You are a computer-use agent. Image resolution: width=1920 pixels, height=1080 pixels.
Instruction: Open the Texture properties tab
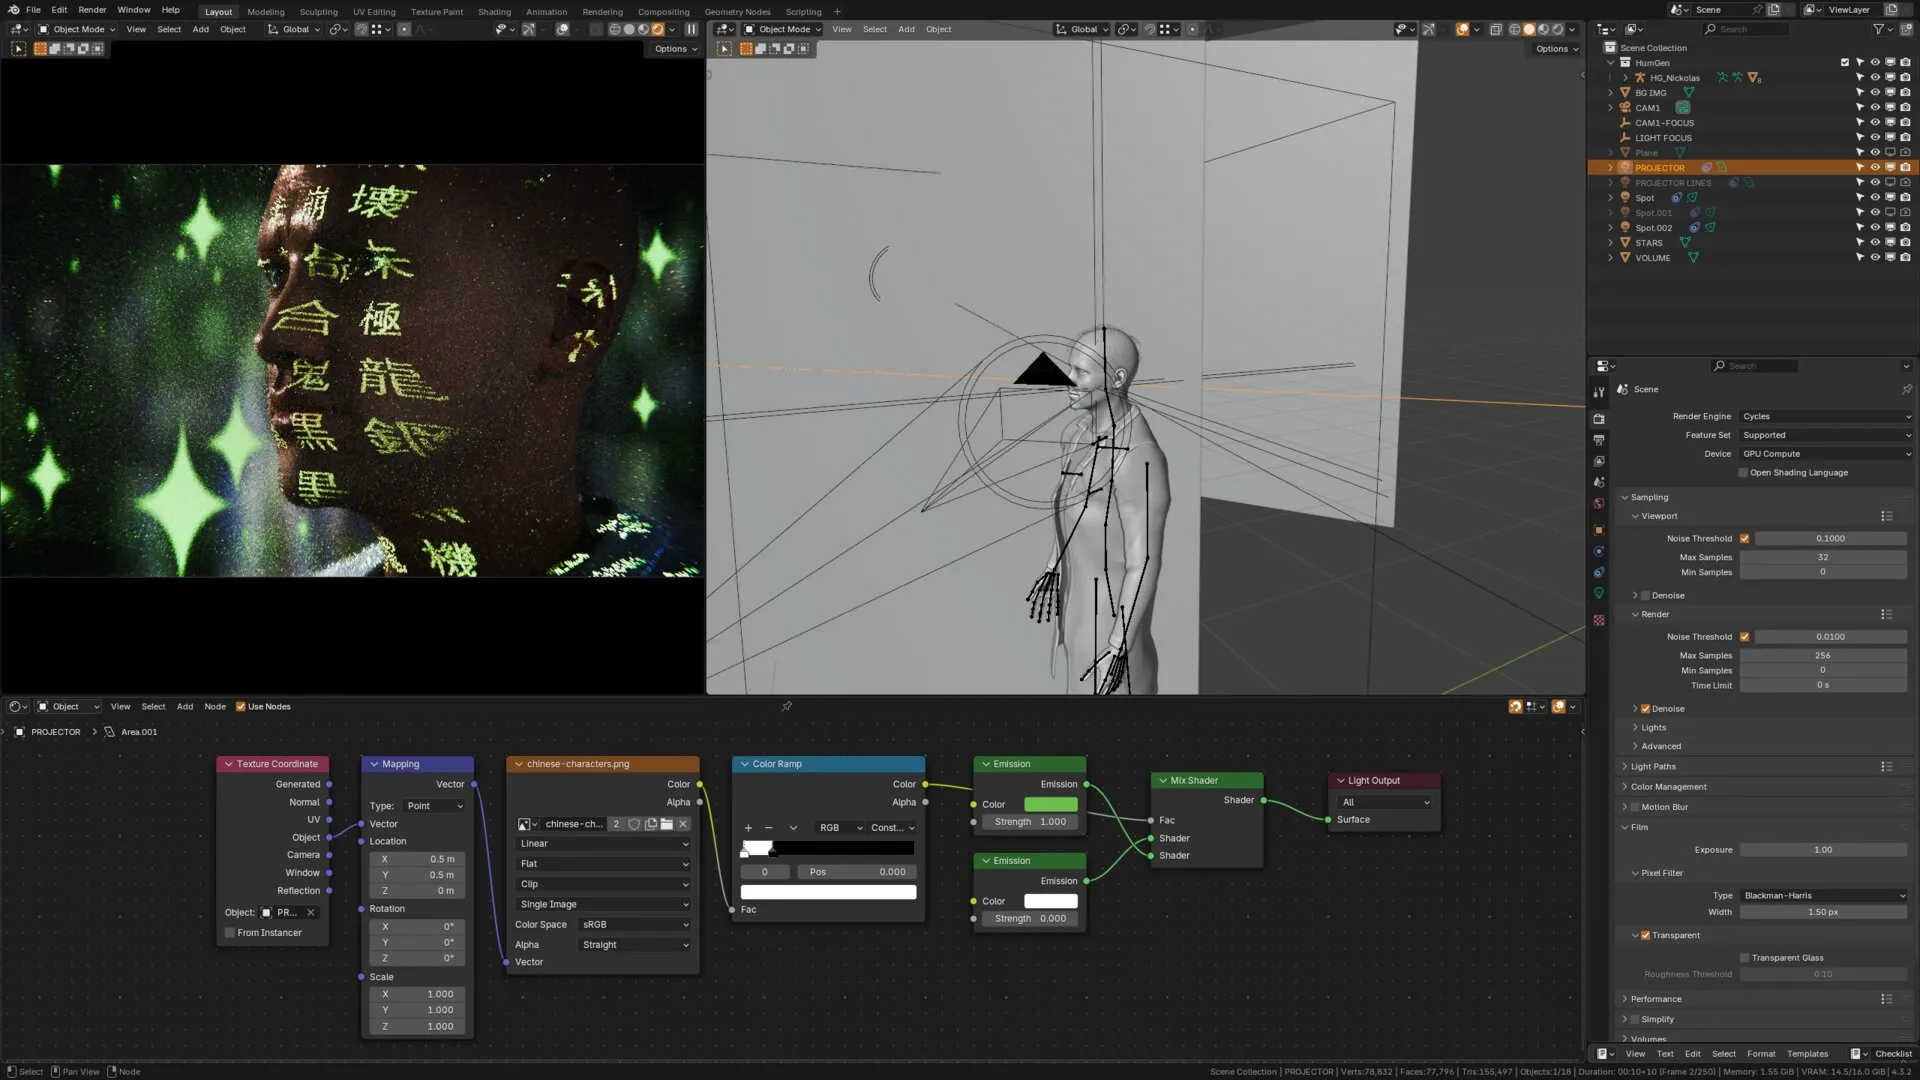click(x=1599, y=620)
